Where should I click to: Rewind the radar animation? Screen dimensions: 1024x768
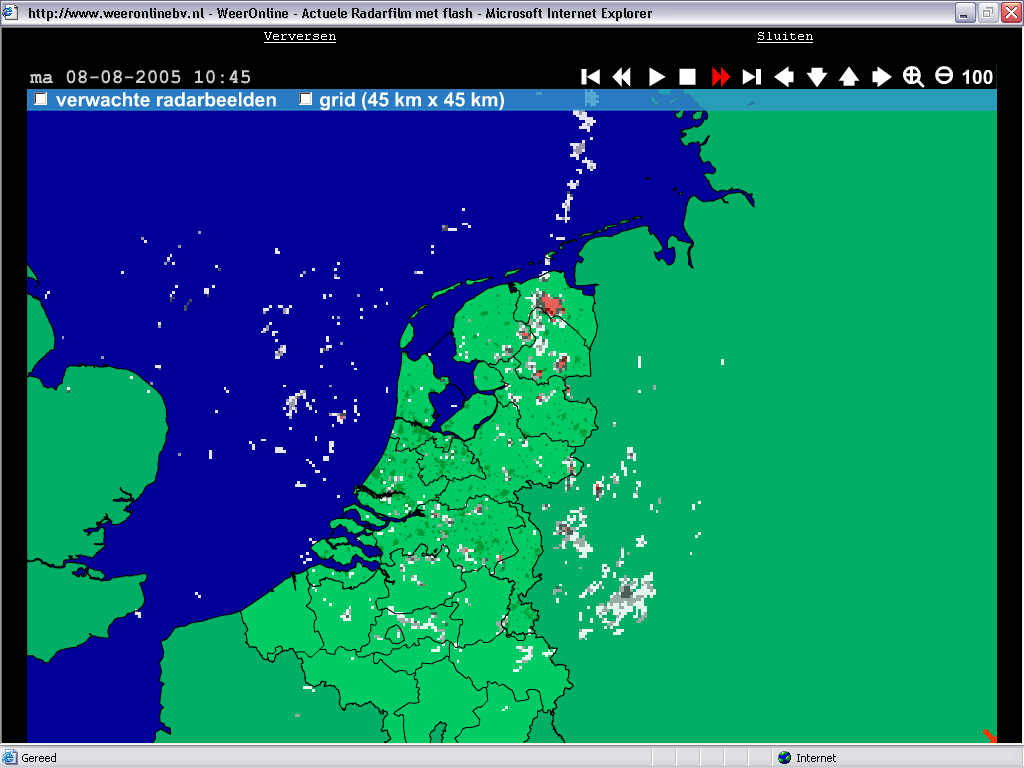(x=622, y=77)
